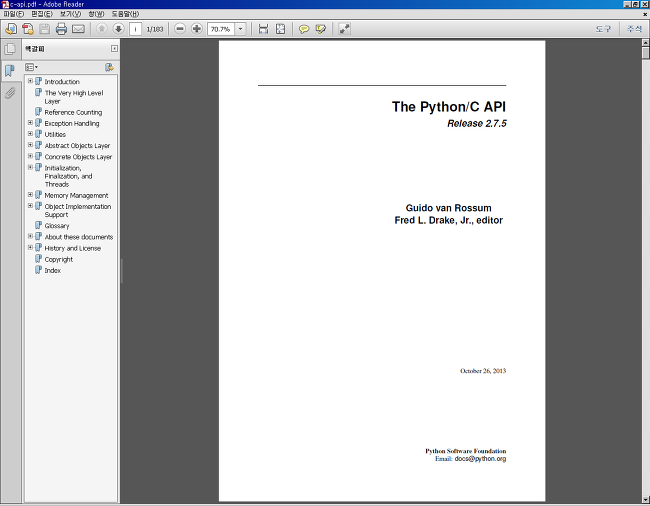Print the document with printer icon
The height and width of the screenshot is (506, 650).
pos(61,29)
